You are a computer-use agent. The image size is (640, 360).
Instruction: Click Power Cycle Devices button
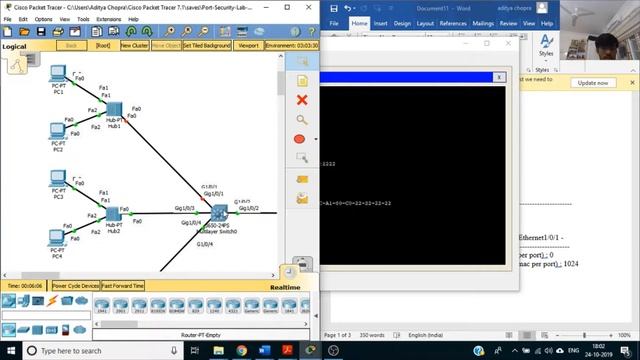click(x=76, y=286)
